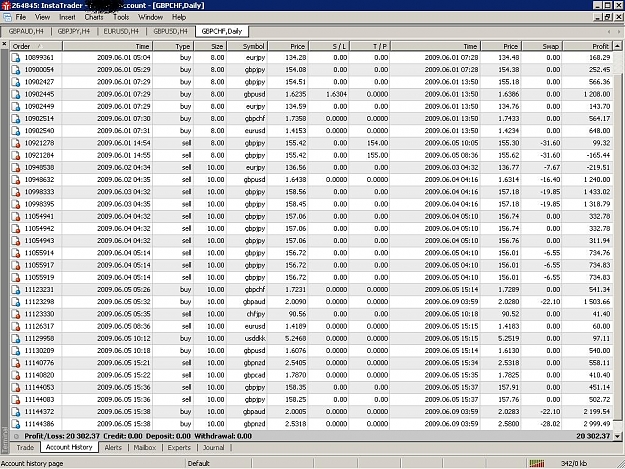Switch to the GBPAUD,H4 chart tab
625x469 pixels.
(26, 31)
